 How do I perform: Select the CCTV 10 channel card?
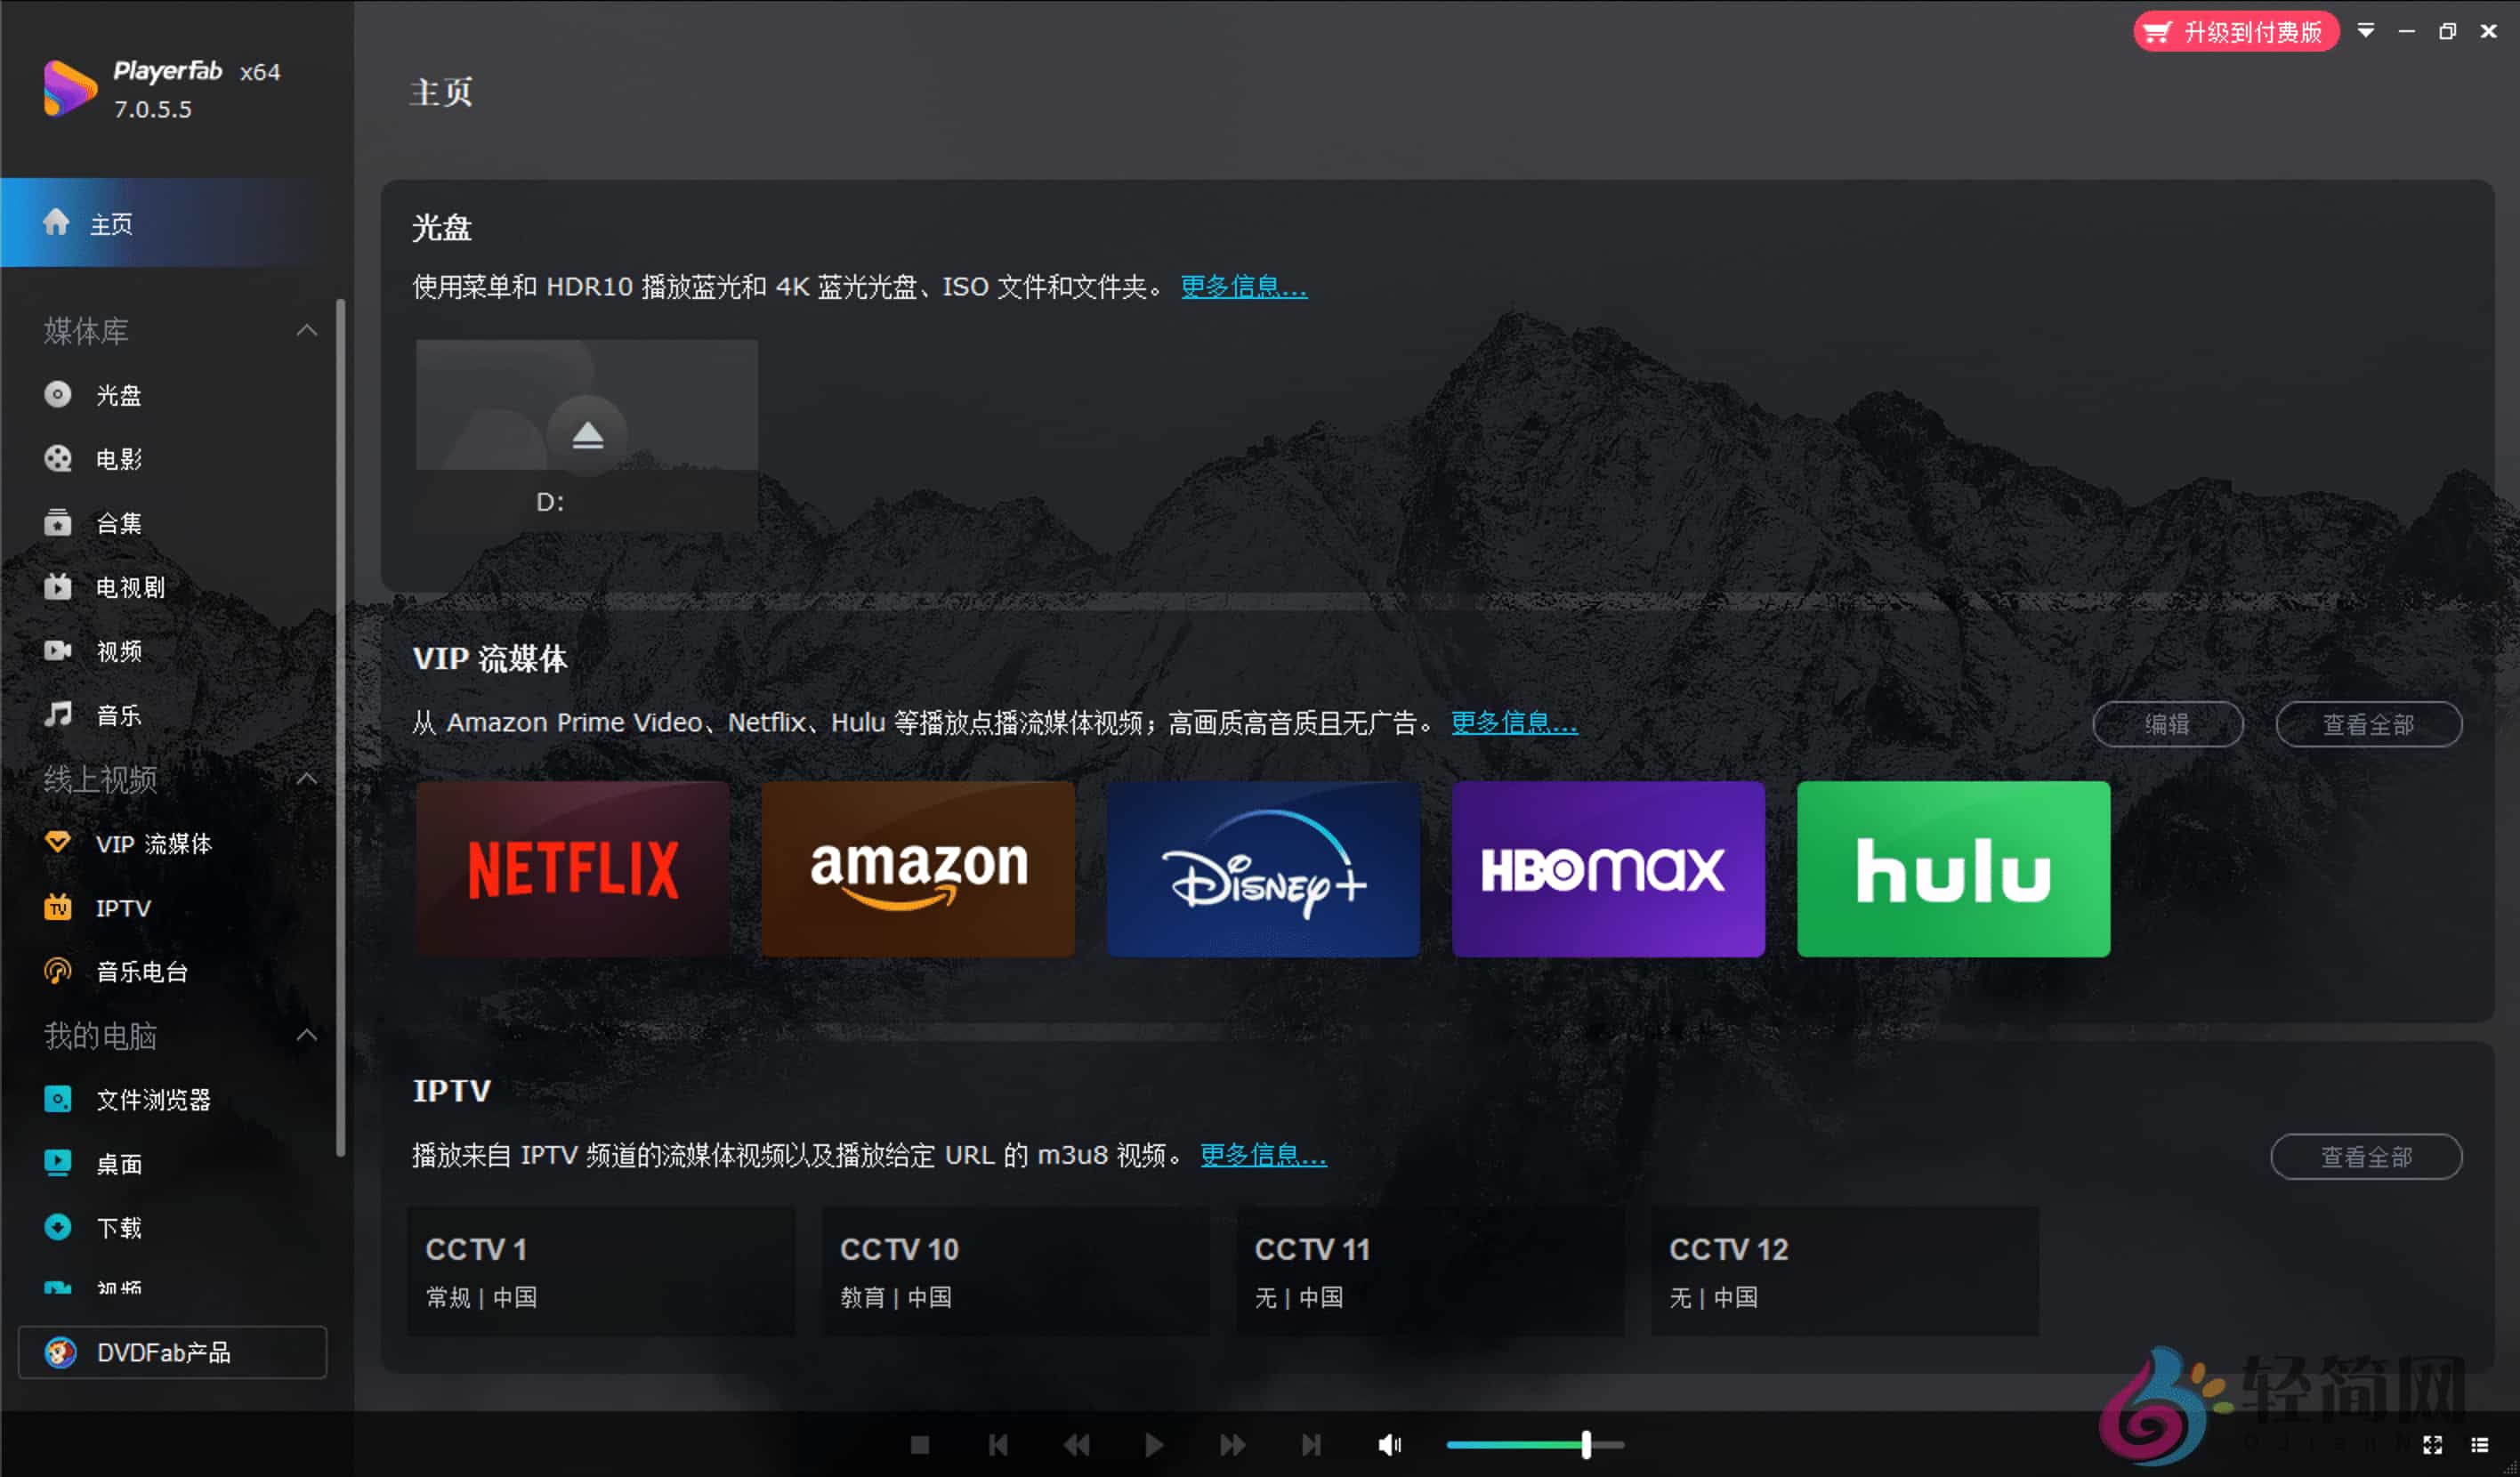click(1016, 1271)
